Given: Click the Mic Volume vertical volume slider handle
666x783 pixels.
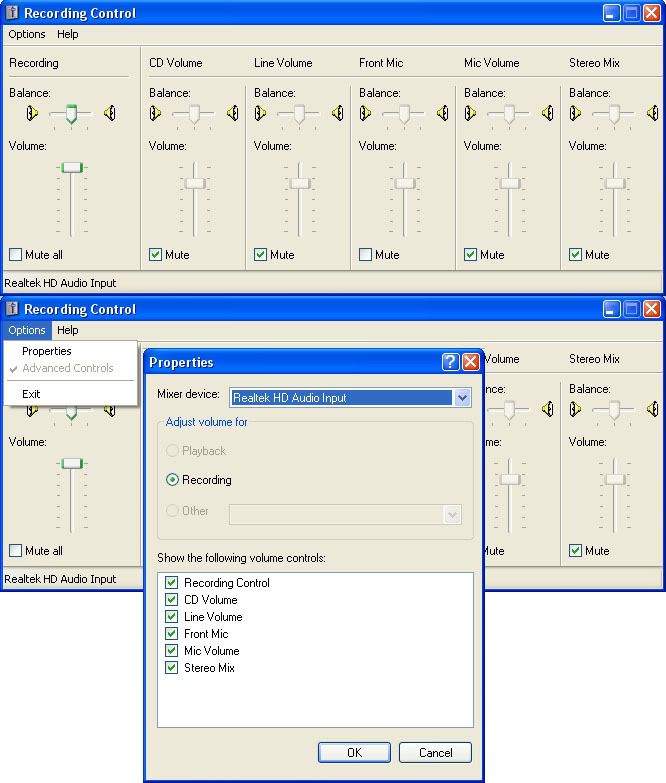Looking at the screenshot, I should click(x=510, y=183).
